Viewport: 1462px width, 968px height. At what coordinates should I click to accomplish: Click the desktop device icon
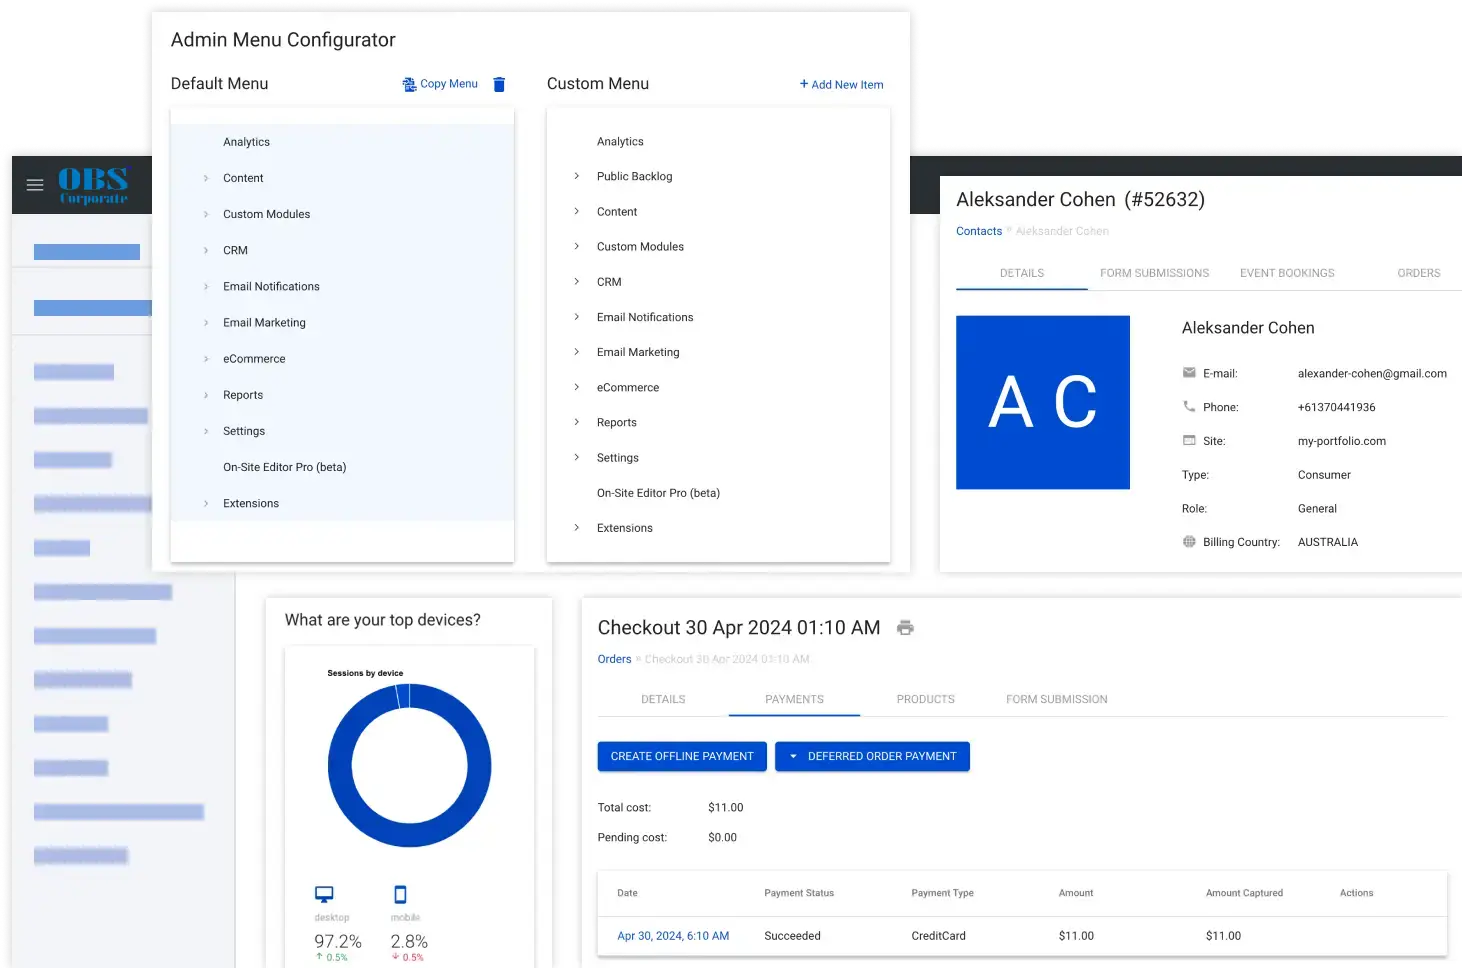coord(324,894)
